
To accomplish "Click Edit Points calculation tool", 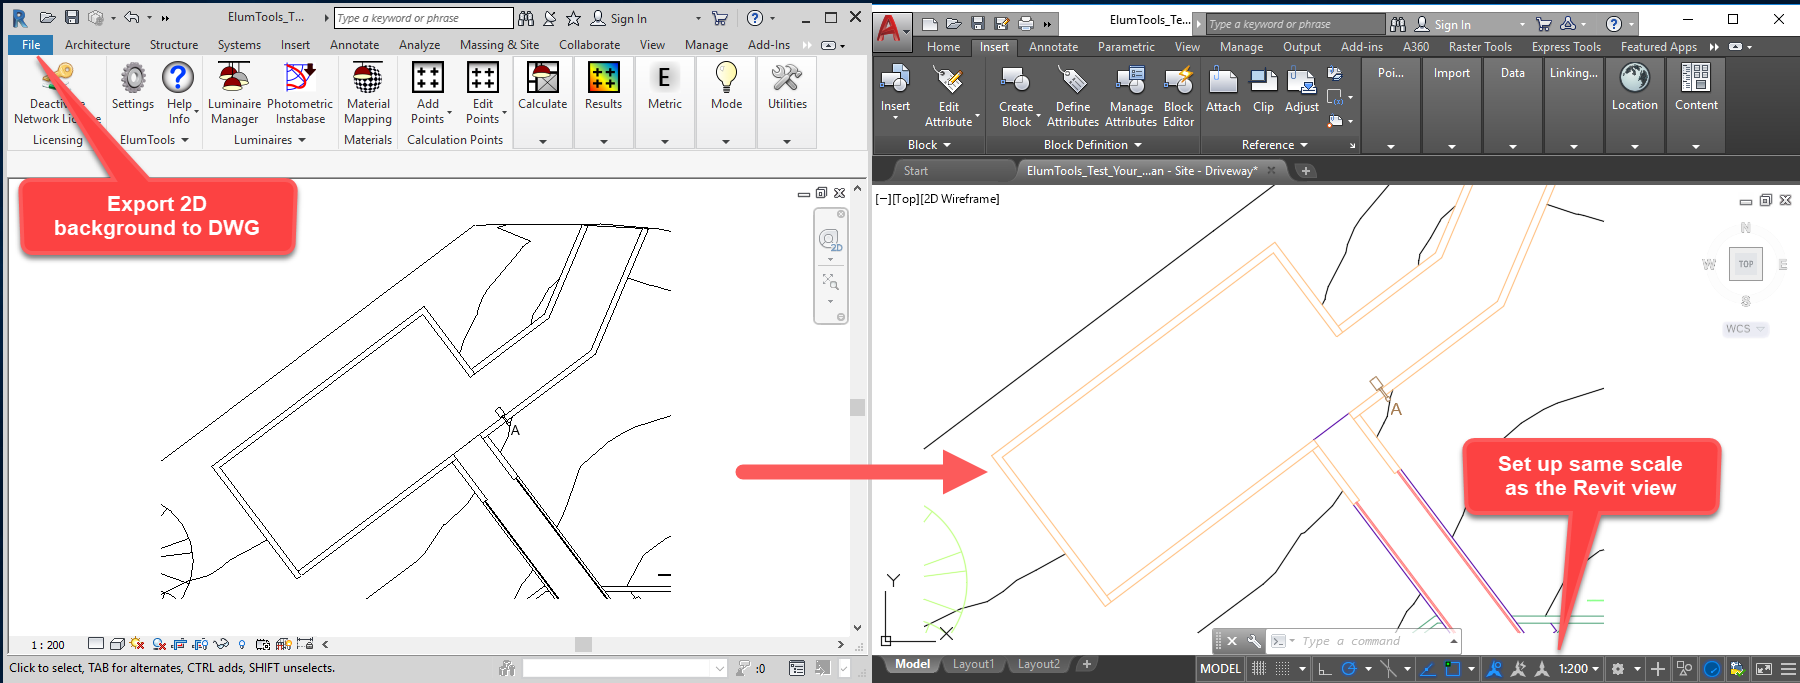I will click(x=483, y=93).
